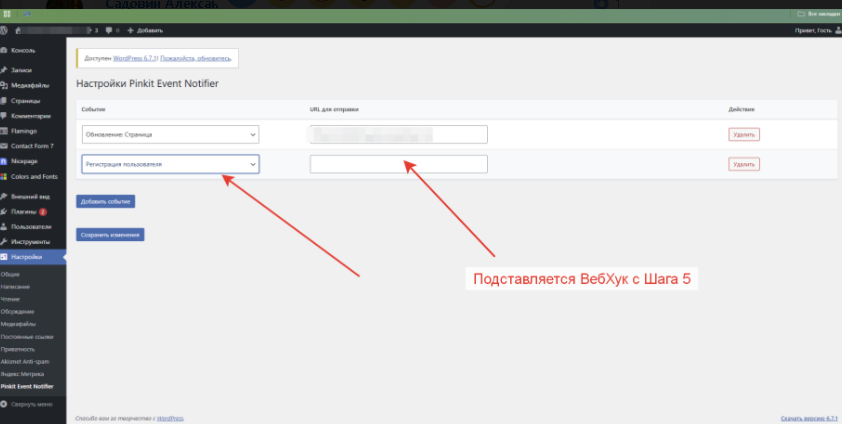Click the red plugins update badge
The image size is (842, 424).
tap(43, 212)
